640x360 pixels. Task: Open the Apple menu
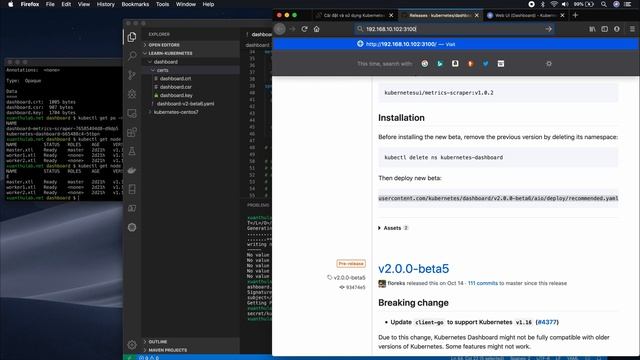[11, 4]
